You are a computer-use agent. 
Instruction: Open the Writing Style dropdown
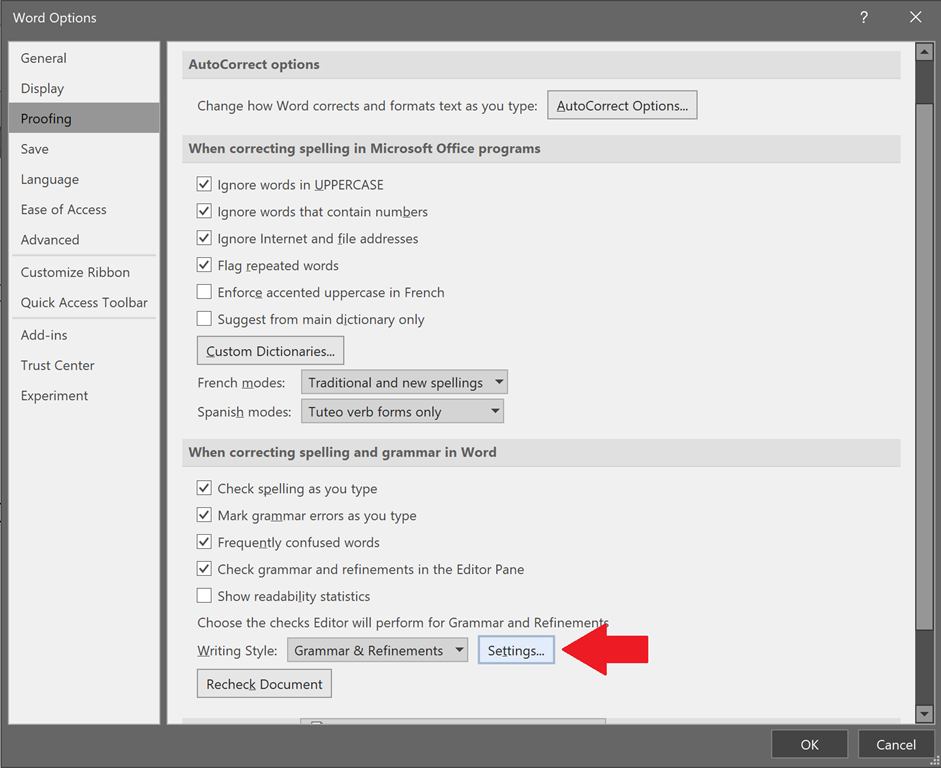point(377,651)
